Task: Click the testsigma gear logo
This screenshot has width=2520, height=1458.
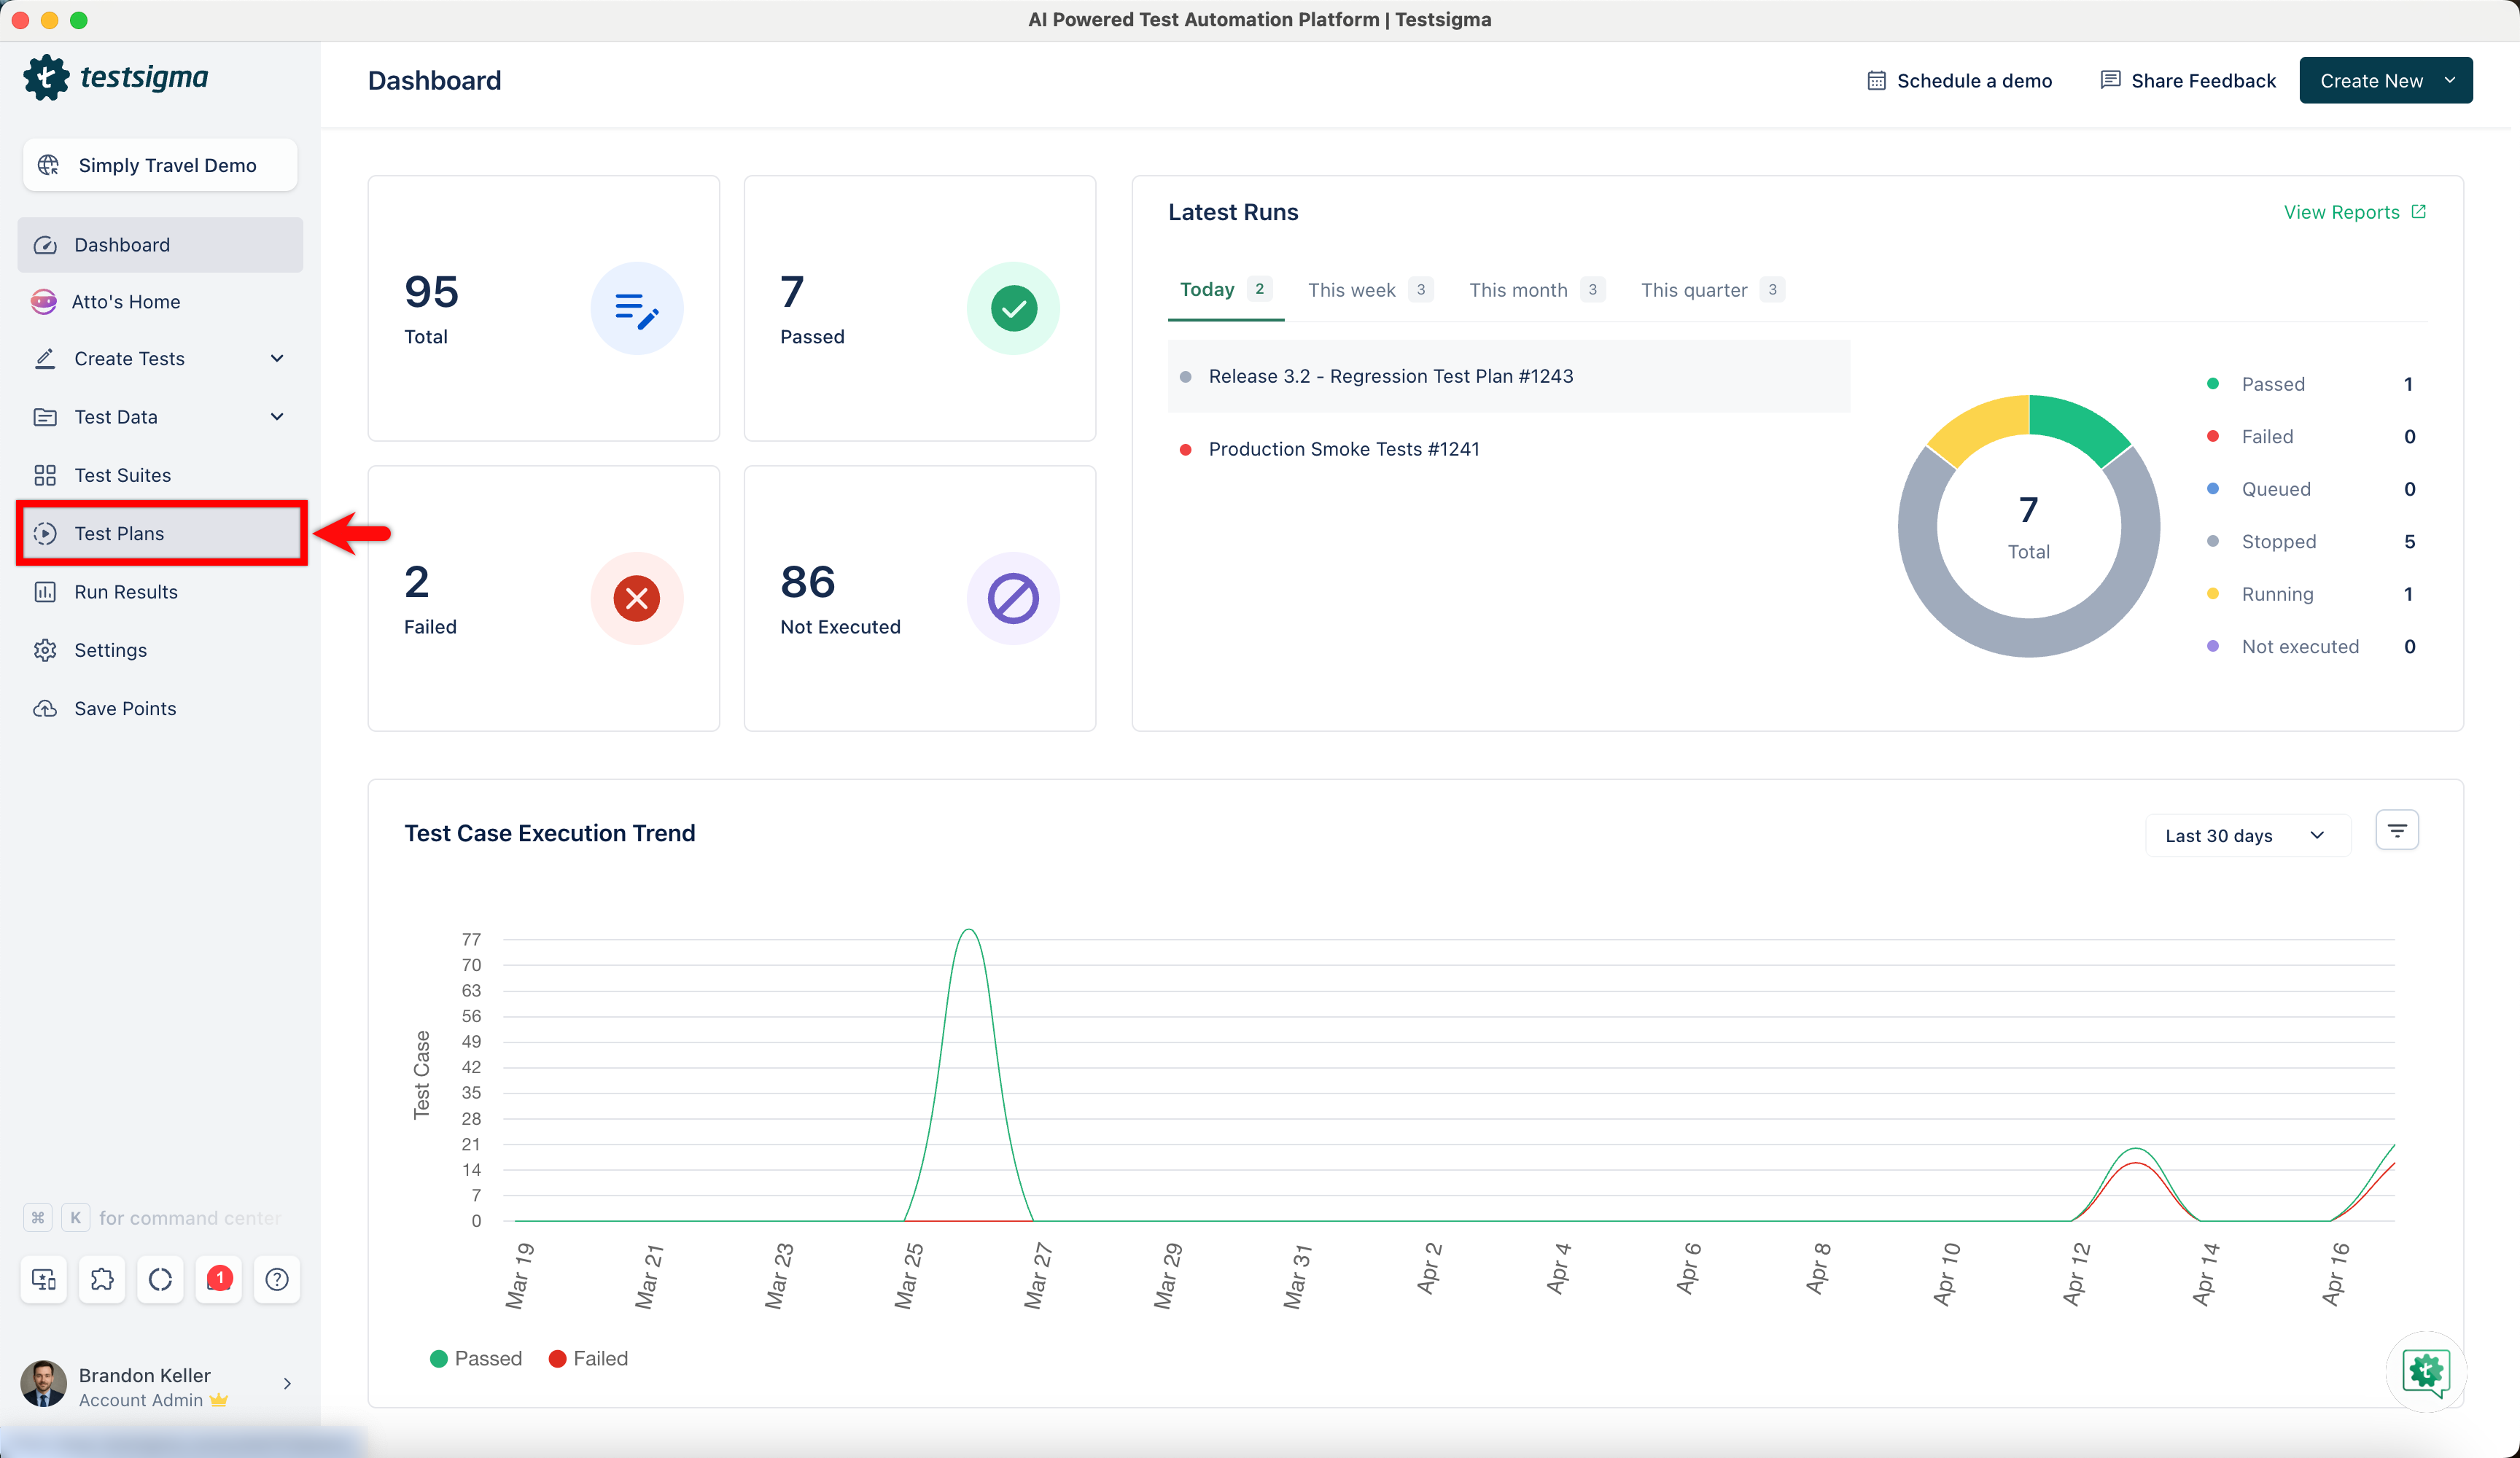Action: pyautogui.click(x=46, y=77)
